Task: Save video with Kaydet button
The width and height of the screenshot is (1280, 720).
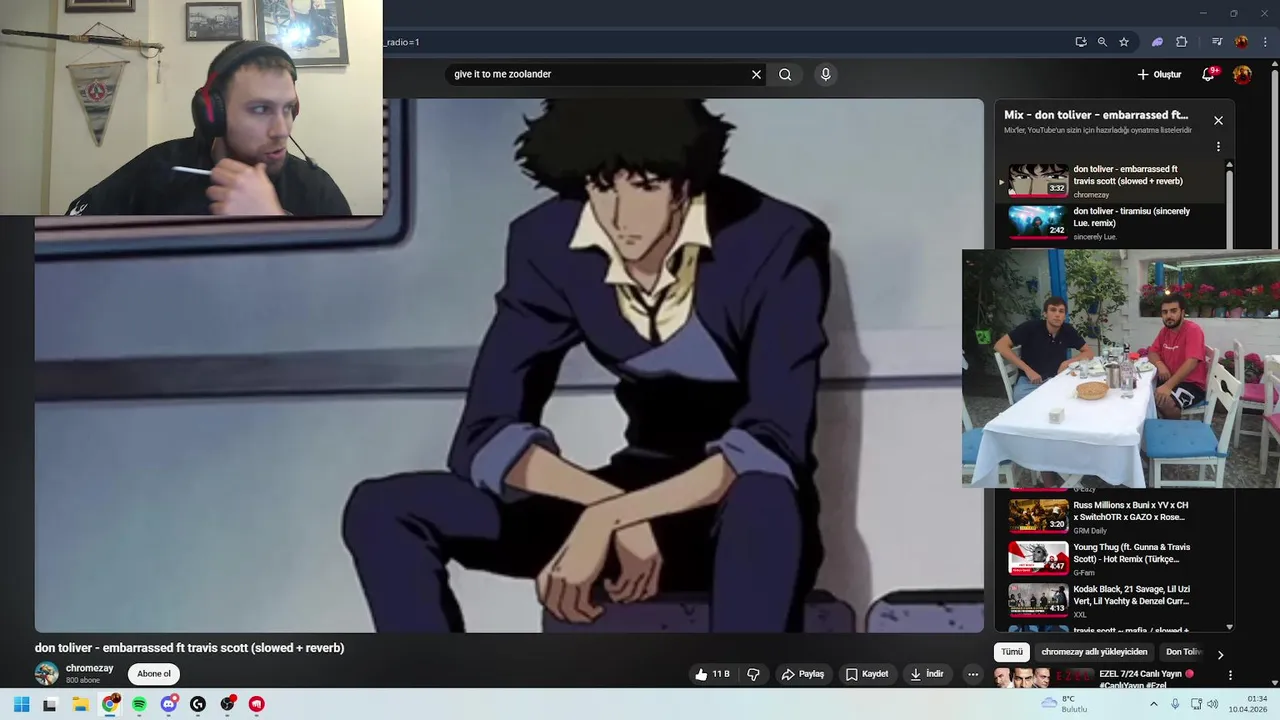Action: pyautogui.click(x=866, y=674)
